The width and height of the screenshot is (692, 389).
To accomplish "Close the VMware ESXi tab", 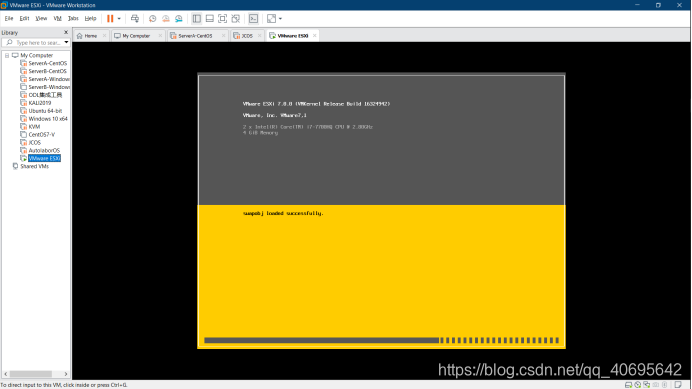I will tap(315, 36).
